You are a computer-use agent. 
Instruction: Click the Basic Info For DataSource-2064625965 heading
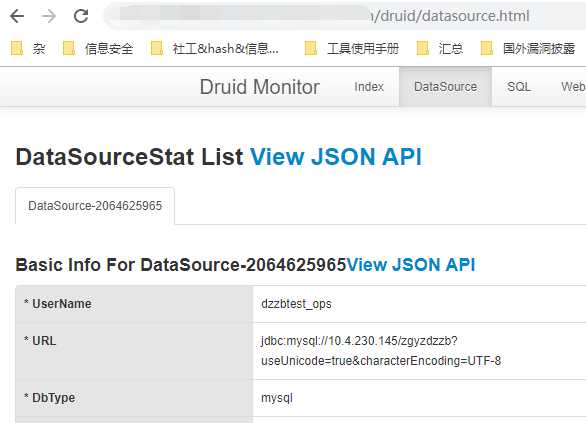click(x=181, y=265)
